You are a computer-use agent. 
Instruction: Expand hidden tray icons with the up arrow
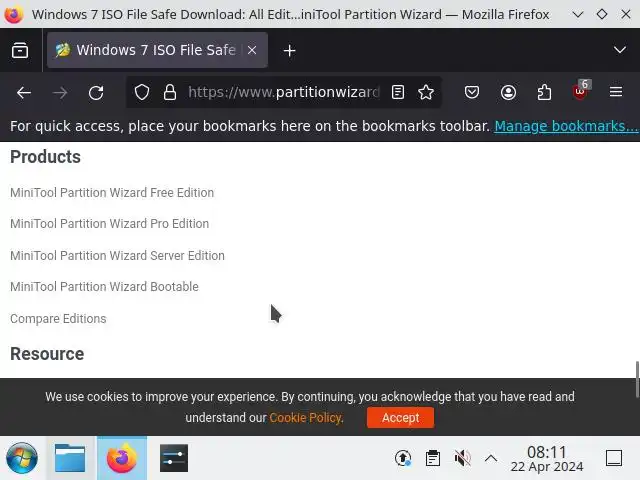point(491,458)
